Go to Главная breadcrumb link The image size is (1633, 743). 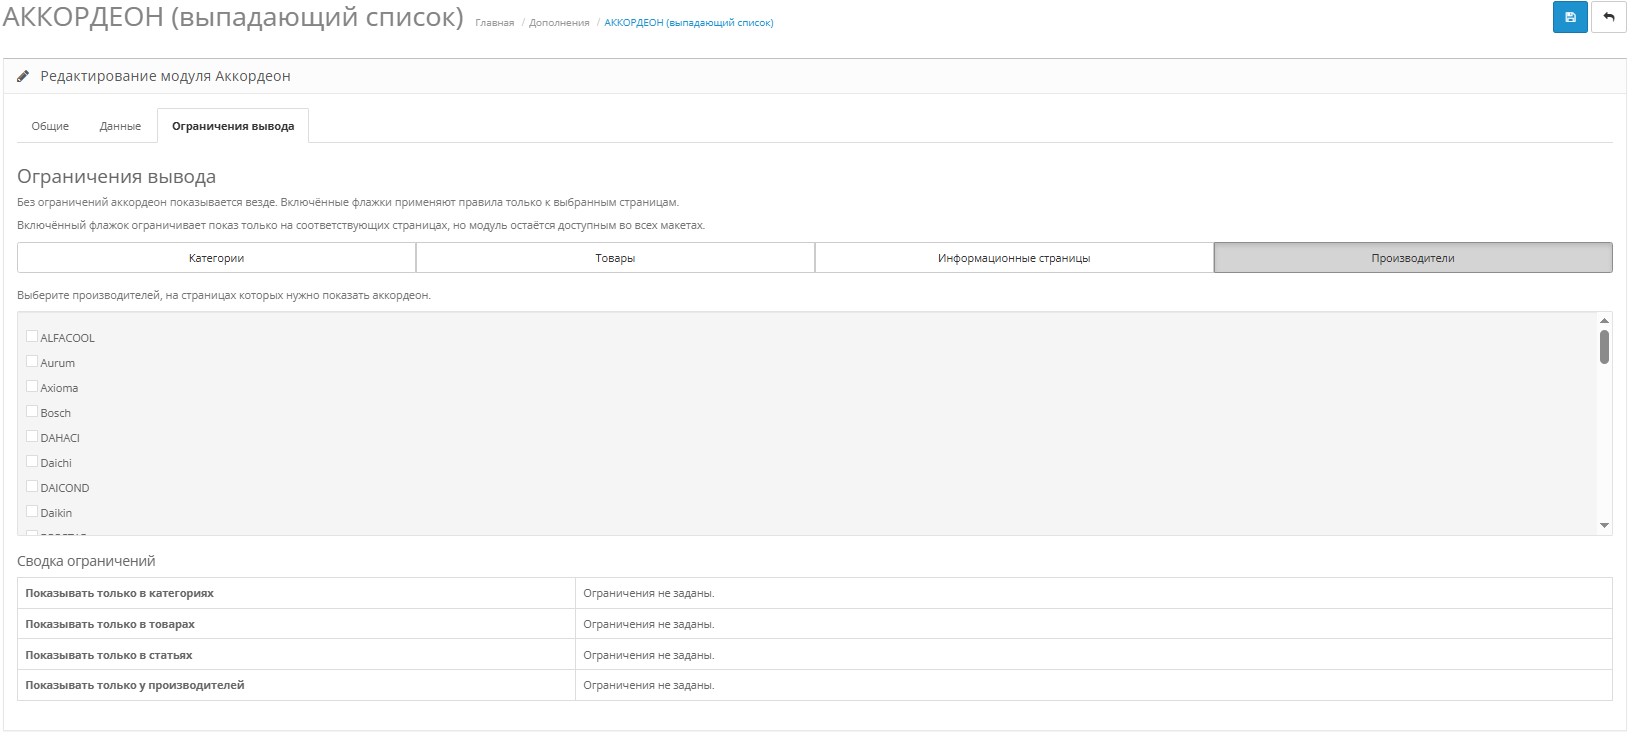(494, 23)
